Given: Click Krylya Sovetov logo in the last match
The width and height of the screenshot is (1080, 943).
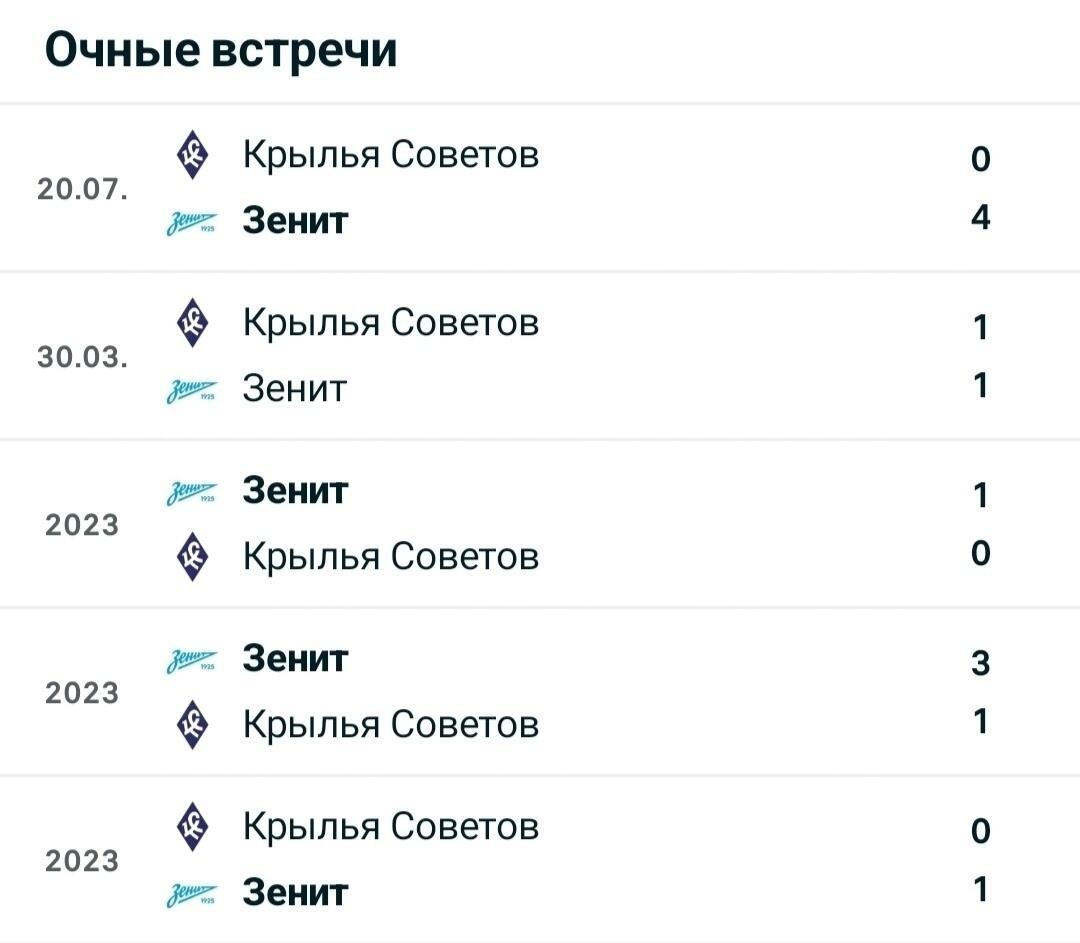Looking at the screenshot, I should pos(193,827).
